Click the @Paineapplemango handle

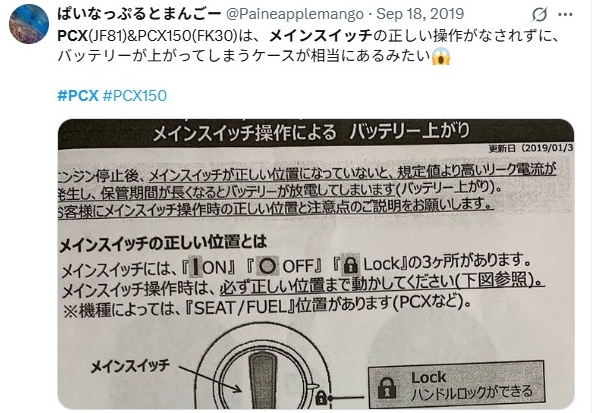(x=295, y=14)
